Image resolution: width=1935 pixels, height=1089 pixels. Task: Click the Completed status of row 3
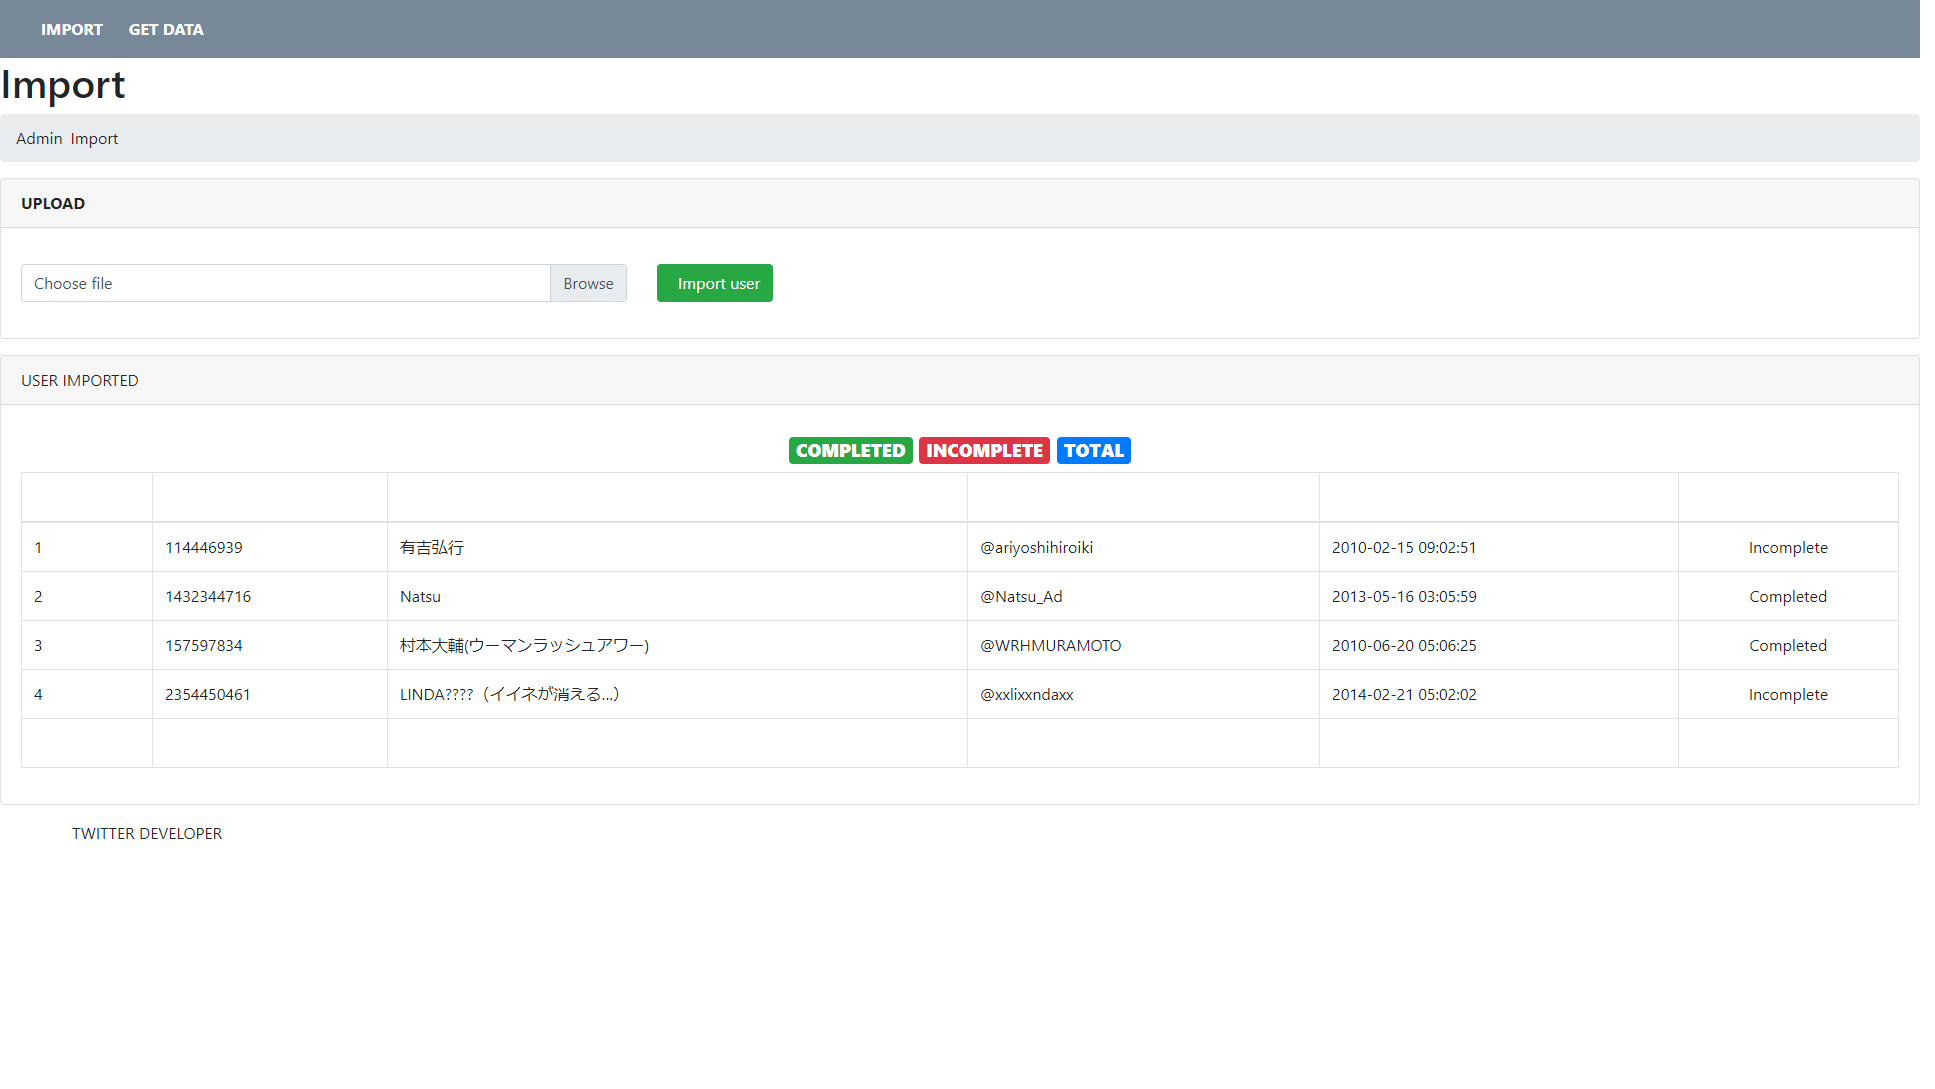click(1788, 645)
